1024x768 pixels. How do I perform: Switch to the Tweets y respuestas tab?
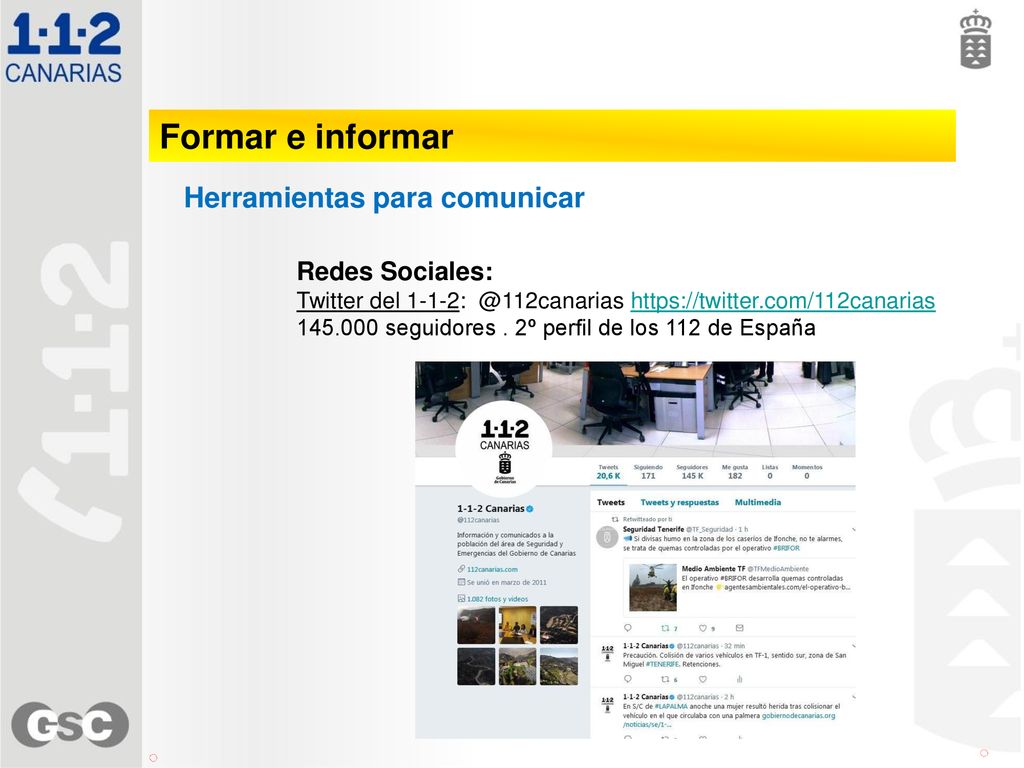[679, 502]
